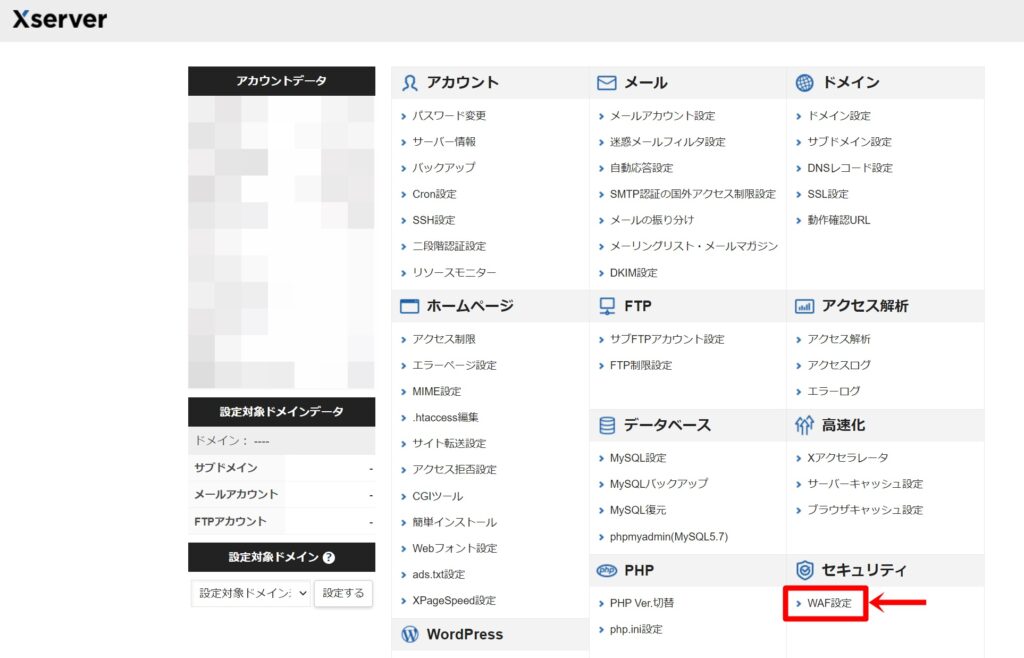Click the データベース database icon
Screen dimensions: 1024x658
pyautogui.click(x=607, y=425)
